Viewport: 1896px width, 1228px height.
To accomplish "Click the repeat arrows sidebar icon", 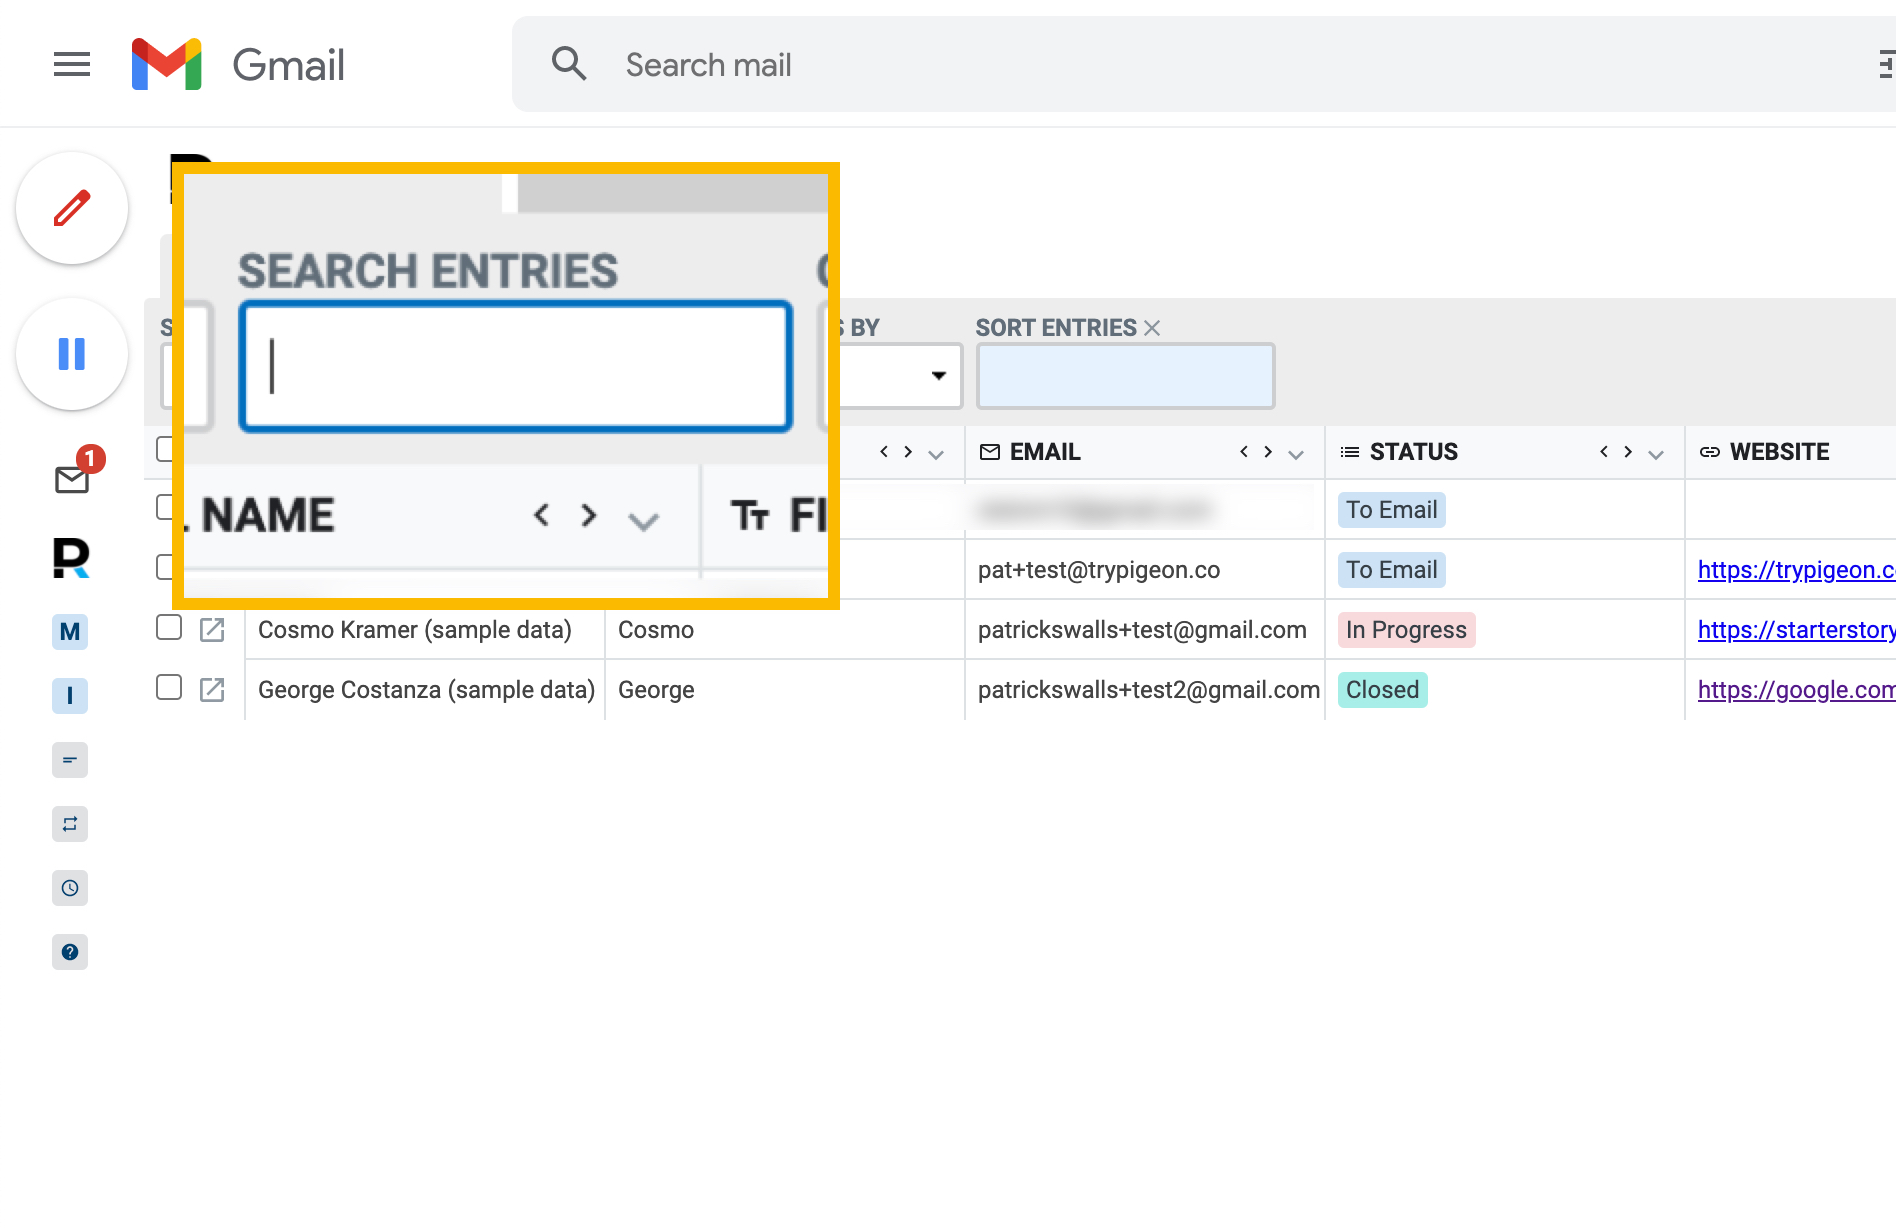I will pyautogui.click(x=70, y=824).
